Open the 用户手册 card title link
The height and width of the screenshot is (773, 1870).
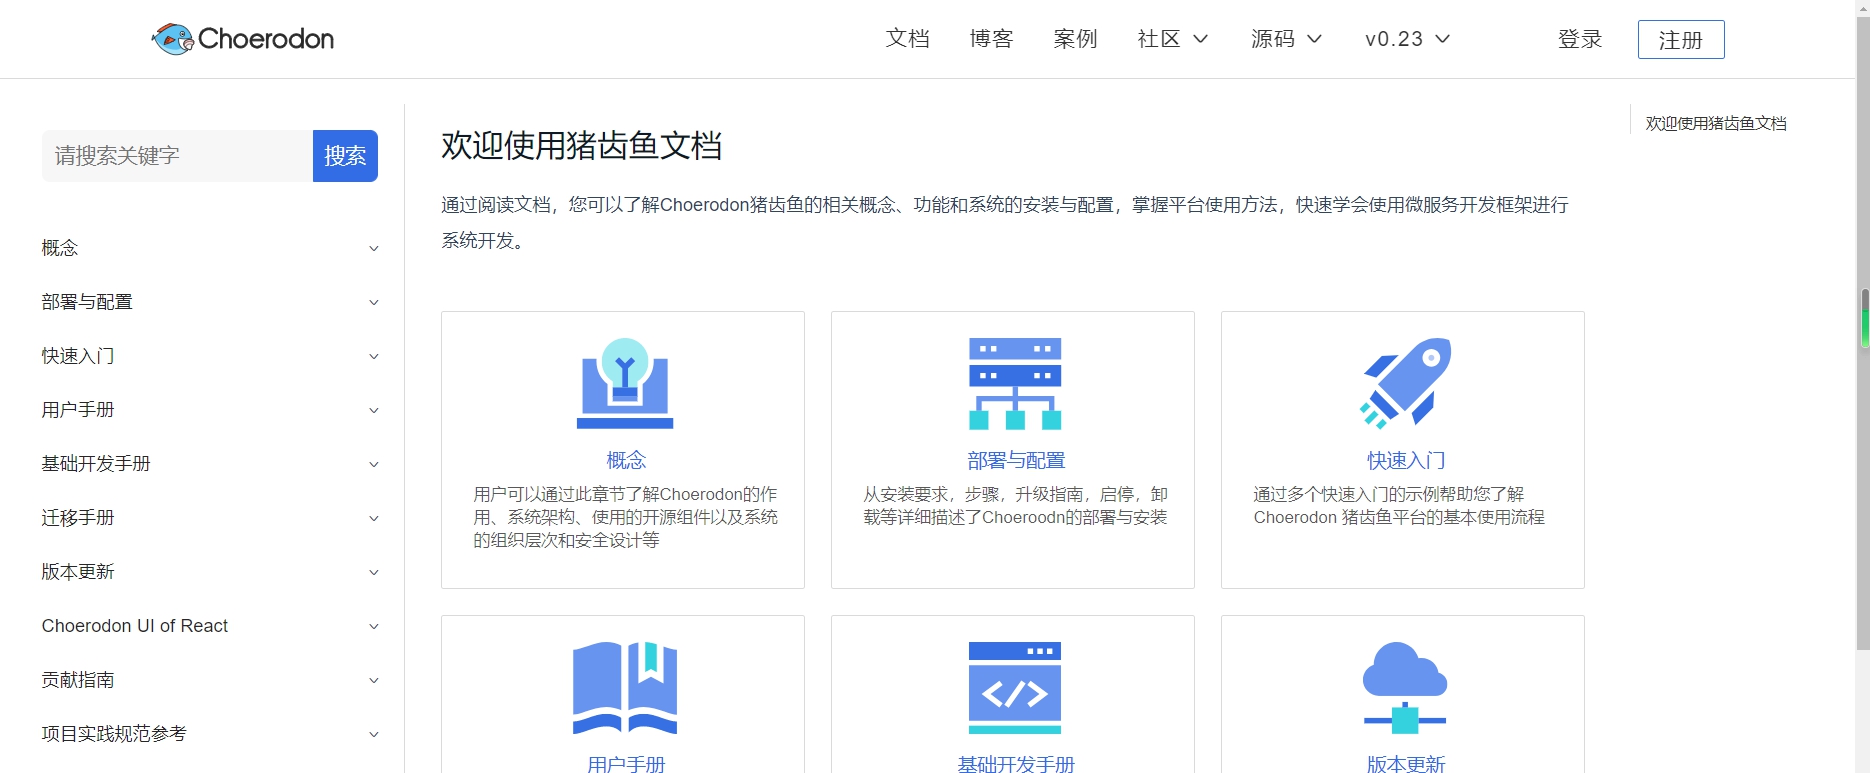coord(626,764)
